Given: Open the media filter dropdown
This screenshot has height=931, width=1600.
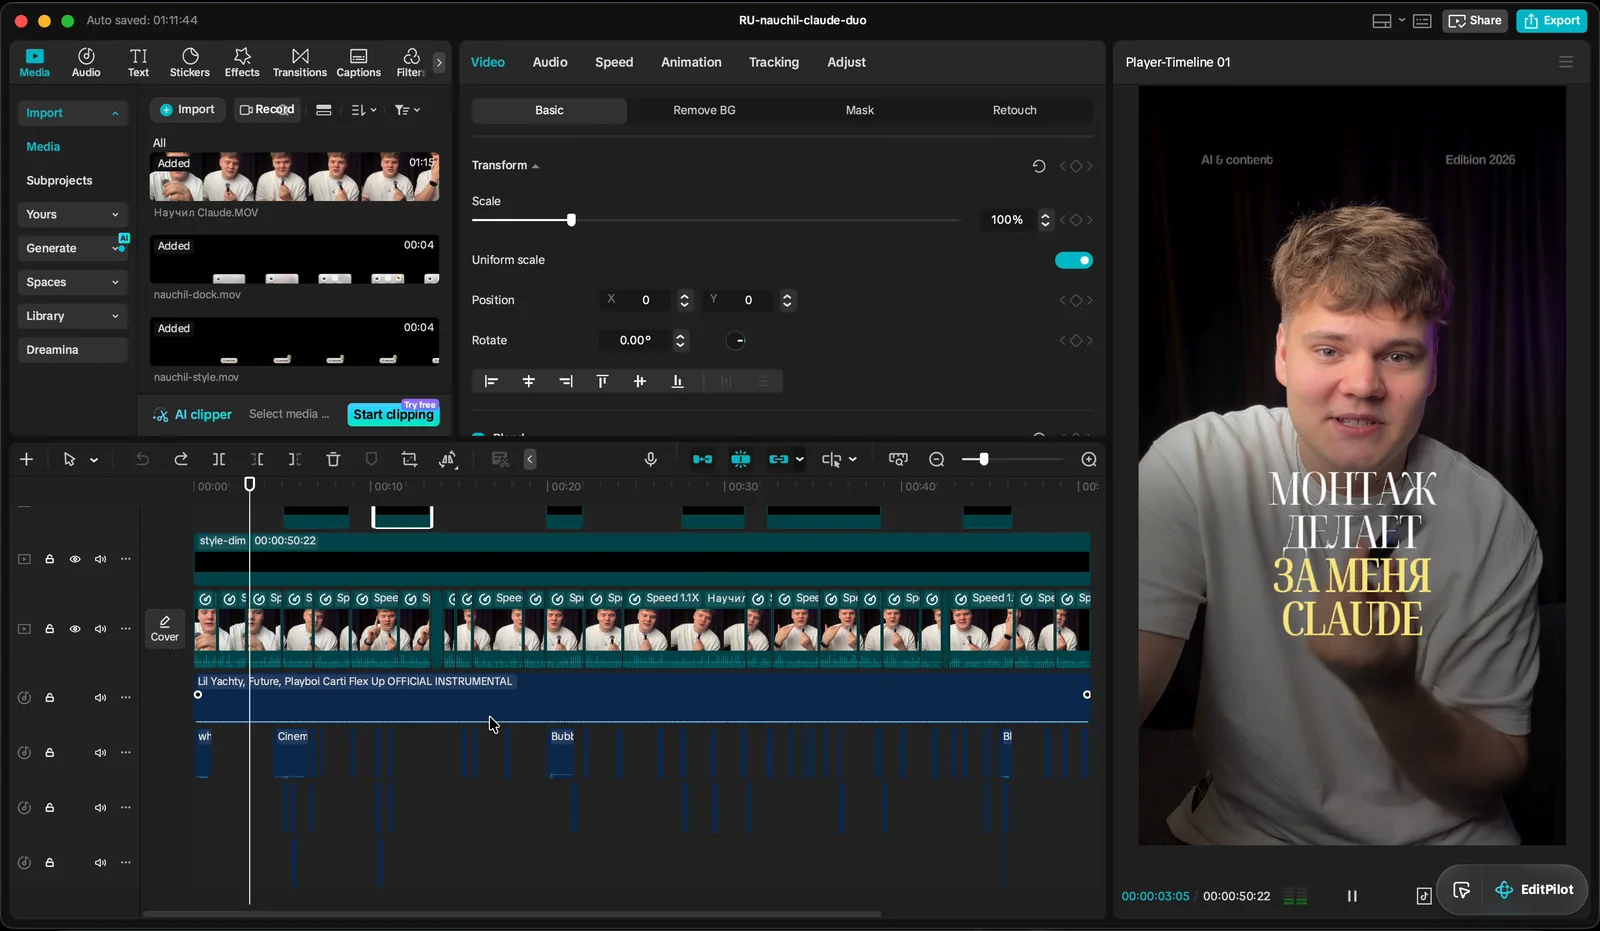Looking at the screenshot, I should point(407,110).
